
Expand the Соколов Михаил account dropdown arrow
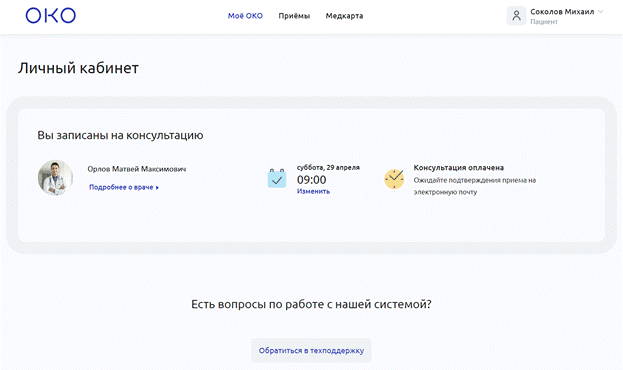click(600, 12)
